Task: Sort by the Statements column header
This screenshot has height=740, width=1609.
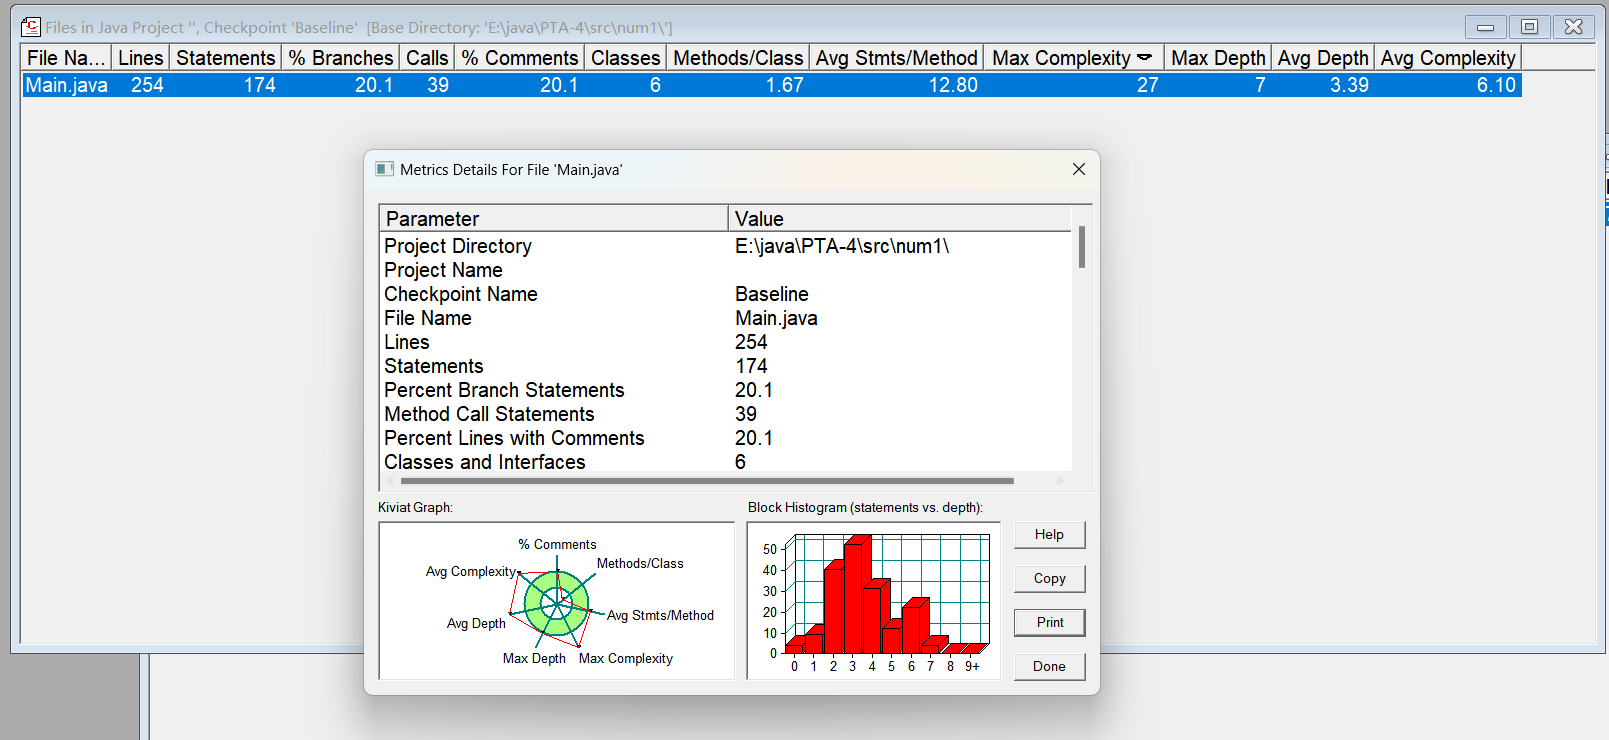Action: 225,58
